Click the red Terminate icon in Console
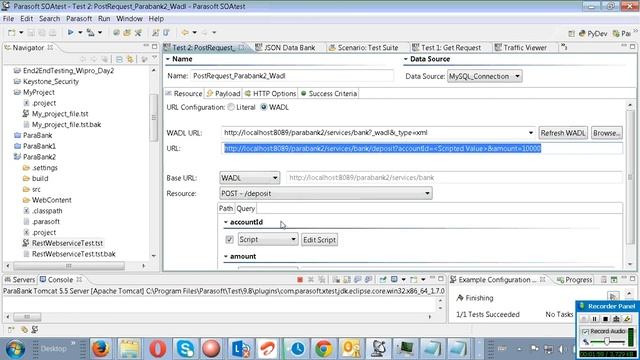Viewport: 640px width, 360px height. (x=300, y=280)
